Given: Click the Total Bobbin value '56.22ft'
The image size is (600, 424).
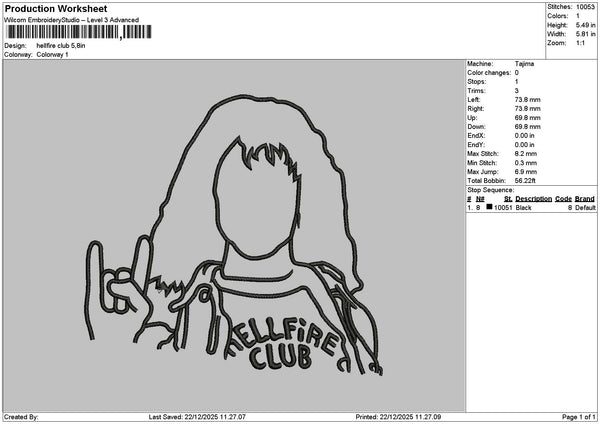Looking at the screenshot, I should [x=525, y=181].
